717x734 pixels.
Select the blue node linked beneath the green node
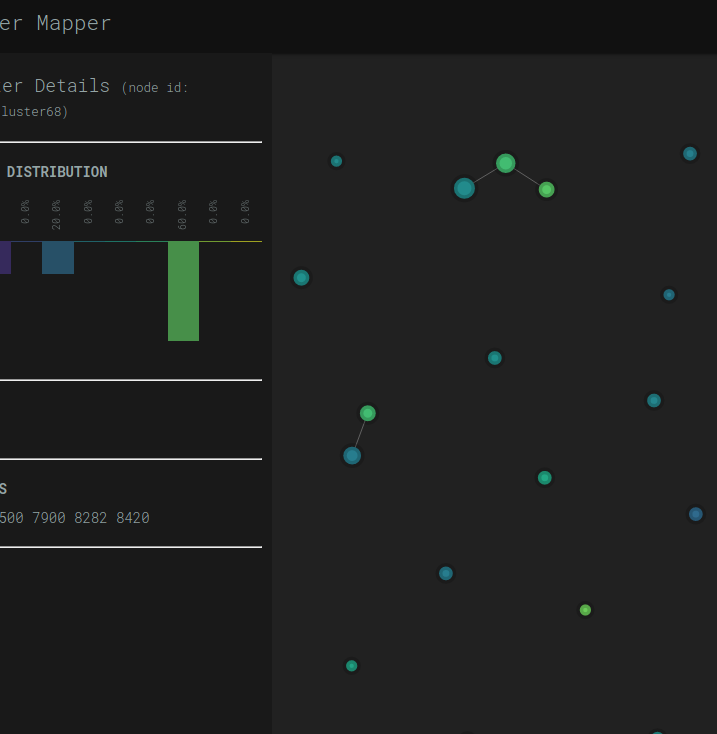352,455
